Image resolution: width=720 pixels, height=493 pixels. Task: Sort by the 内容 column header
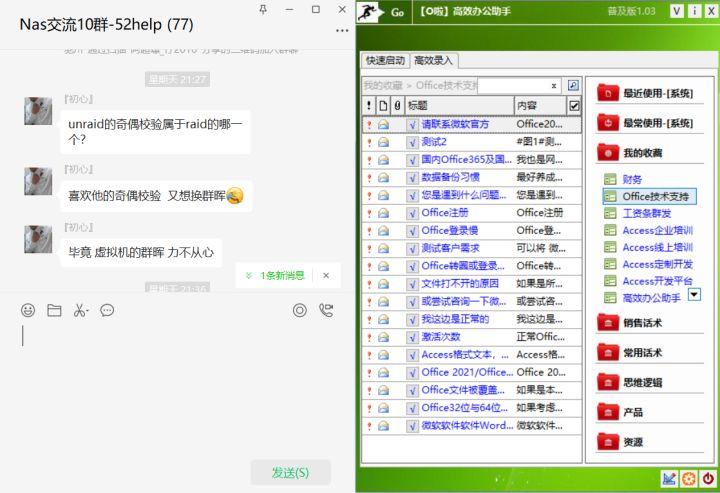(540, 106)
